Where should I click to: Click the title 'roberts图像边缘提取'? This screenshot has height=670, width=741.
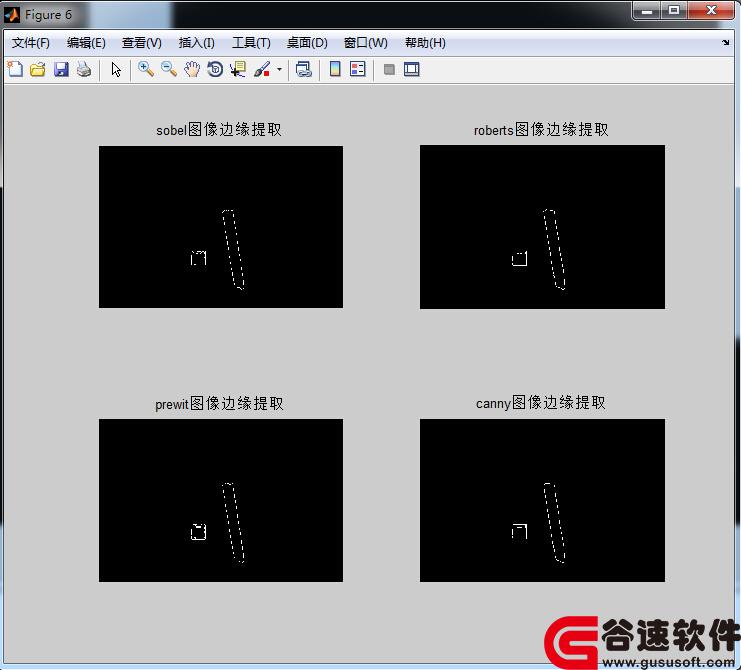(541, 129)
